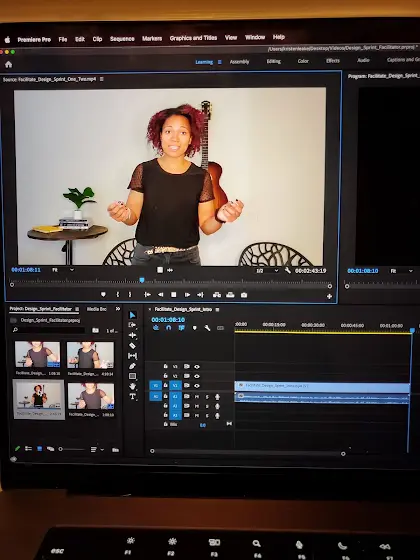Image resolution: width=420 pixels, height=560 pixels.
Task: Open Source monitor button editor plus icon
Action: point(329,296)
